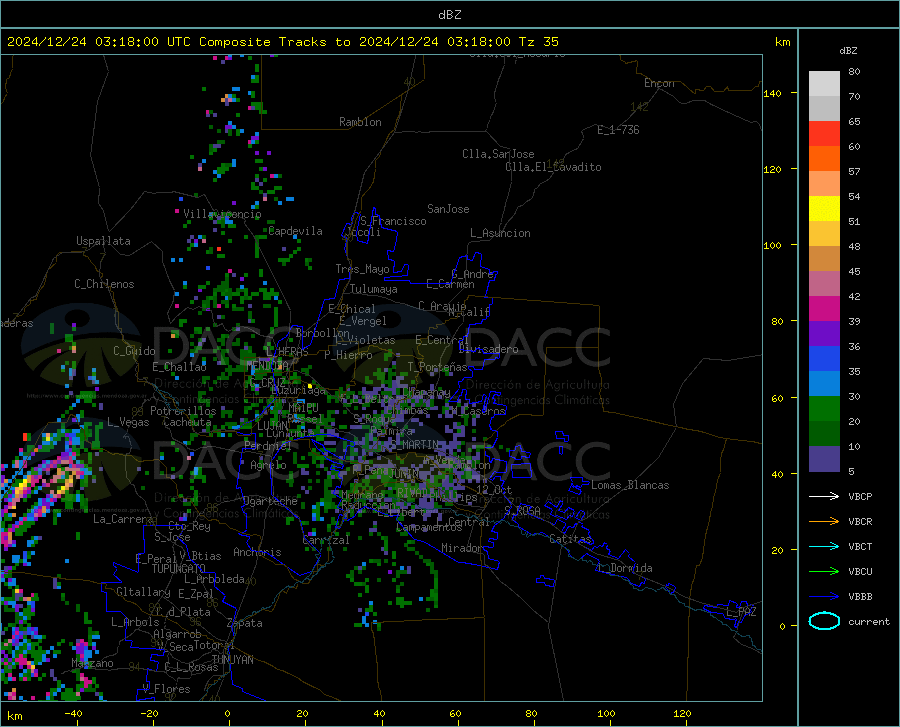Image resolution: width=900 pixels, height=727 pixels.
Task: Select the yellow swatch below the 54 label
Action: coord(824,209)
